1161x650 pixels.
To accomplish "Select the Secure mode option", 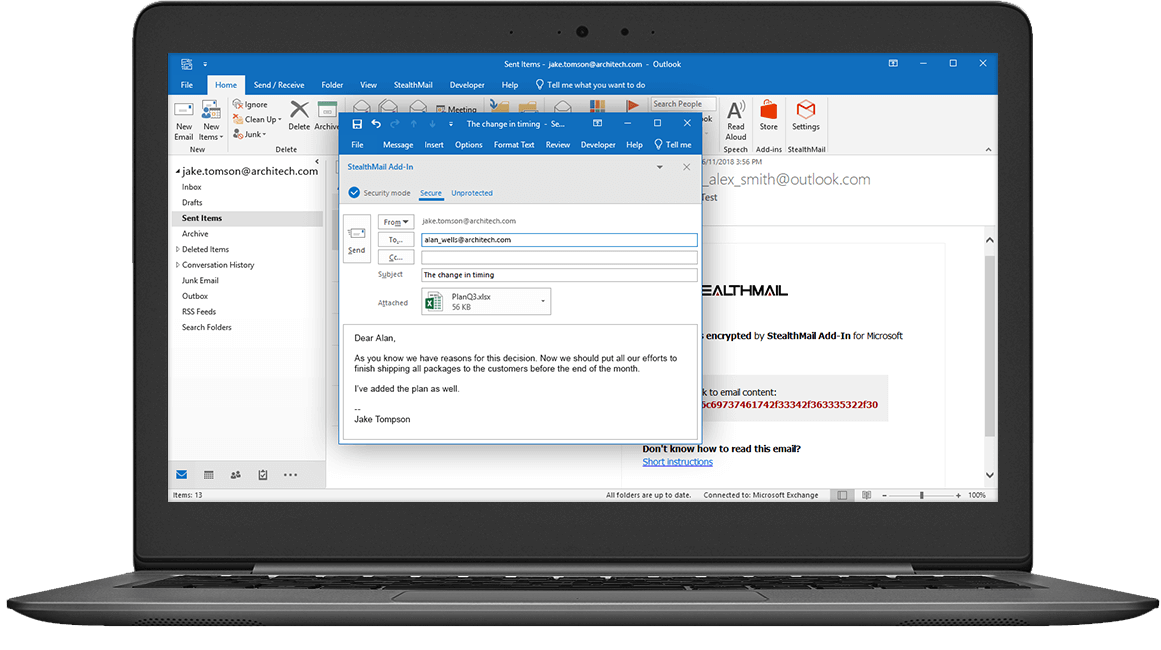I will tap(430, 193).
